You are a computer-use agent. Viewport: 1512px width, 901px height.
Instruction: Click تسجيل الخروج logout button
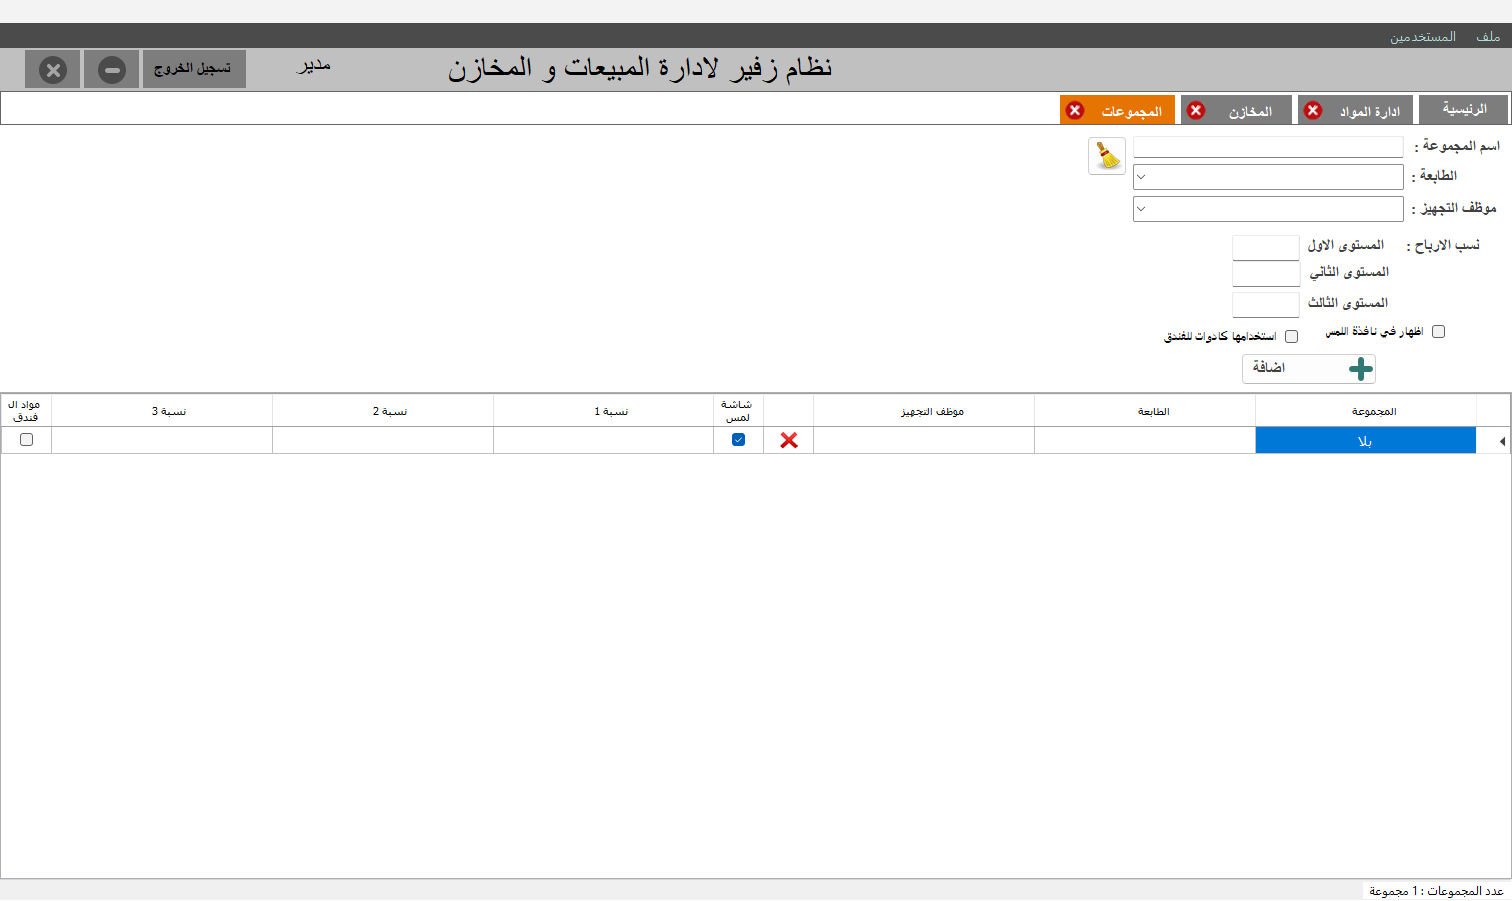[194, 69]
